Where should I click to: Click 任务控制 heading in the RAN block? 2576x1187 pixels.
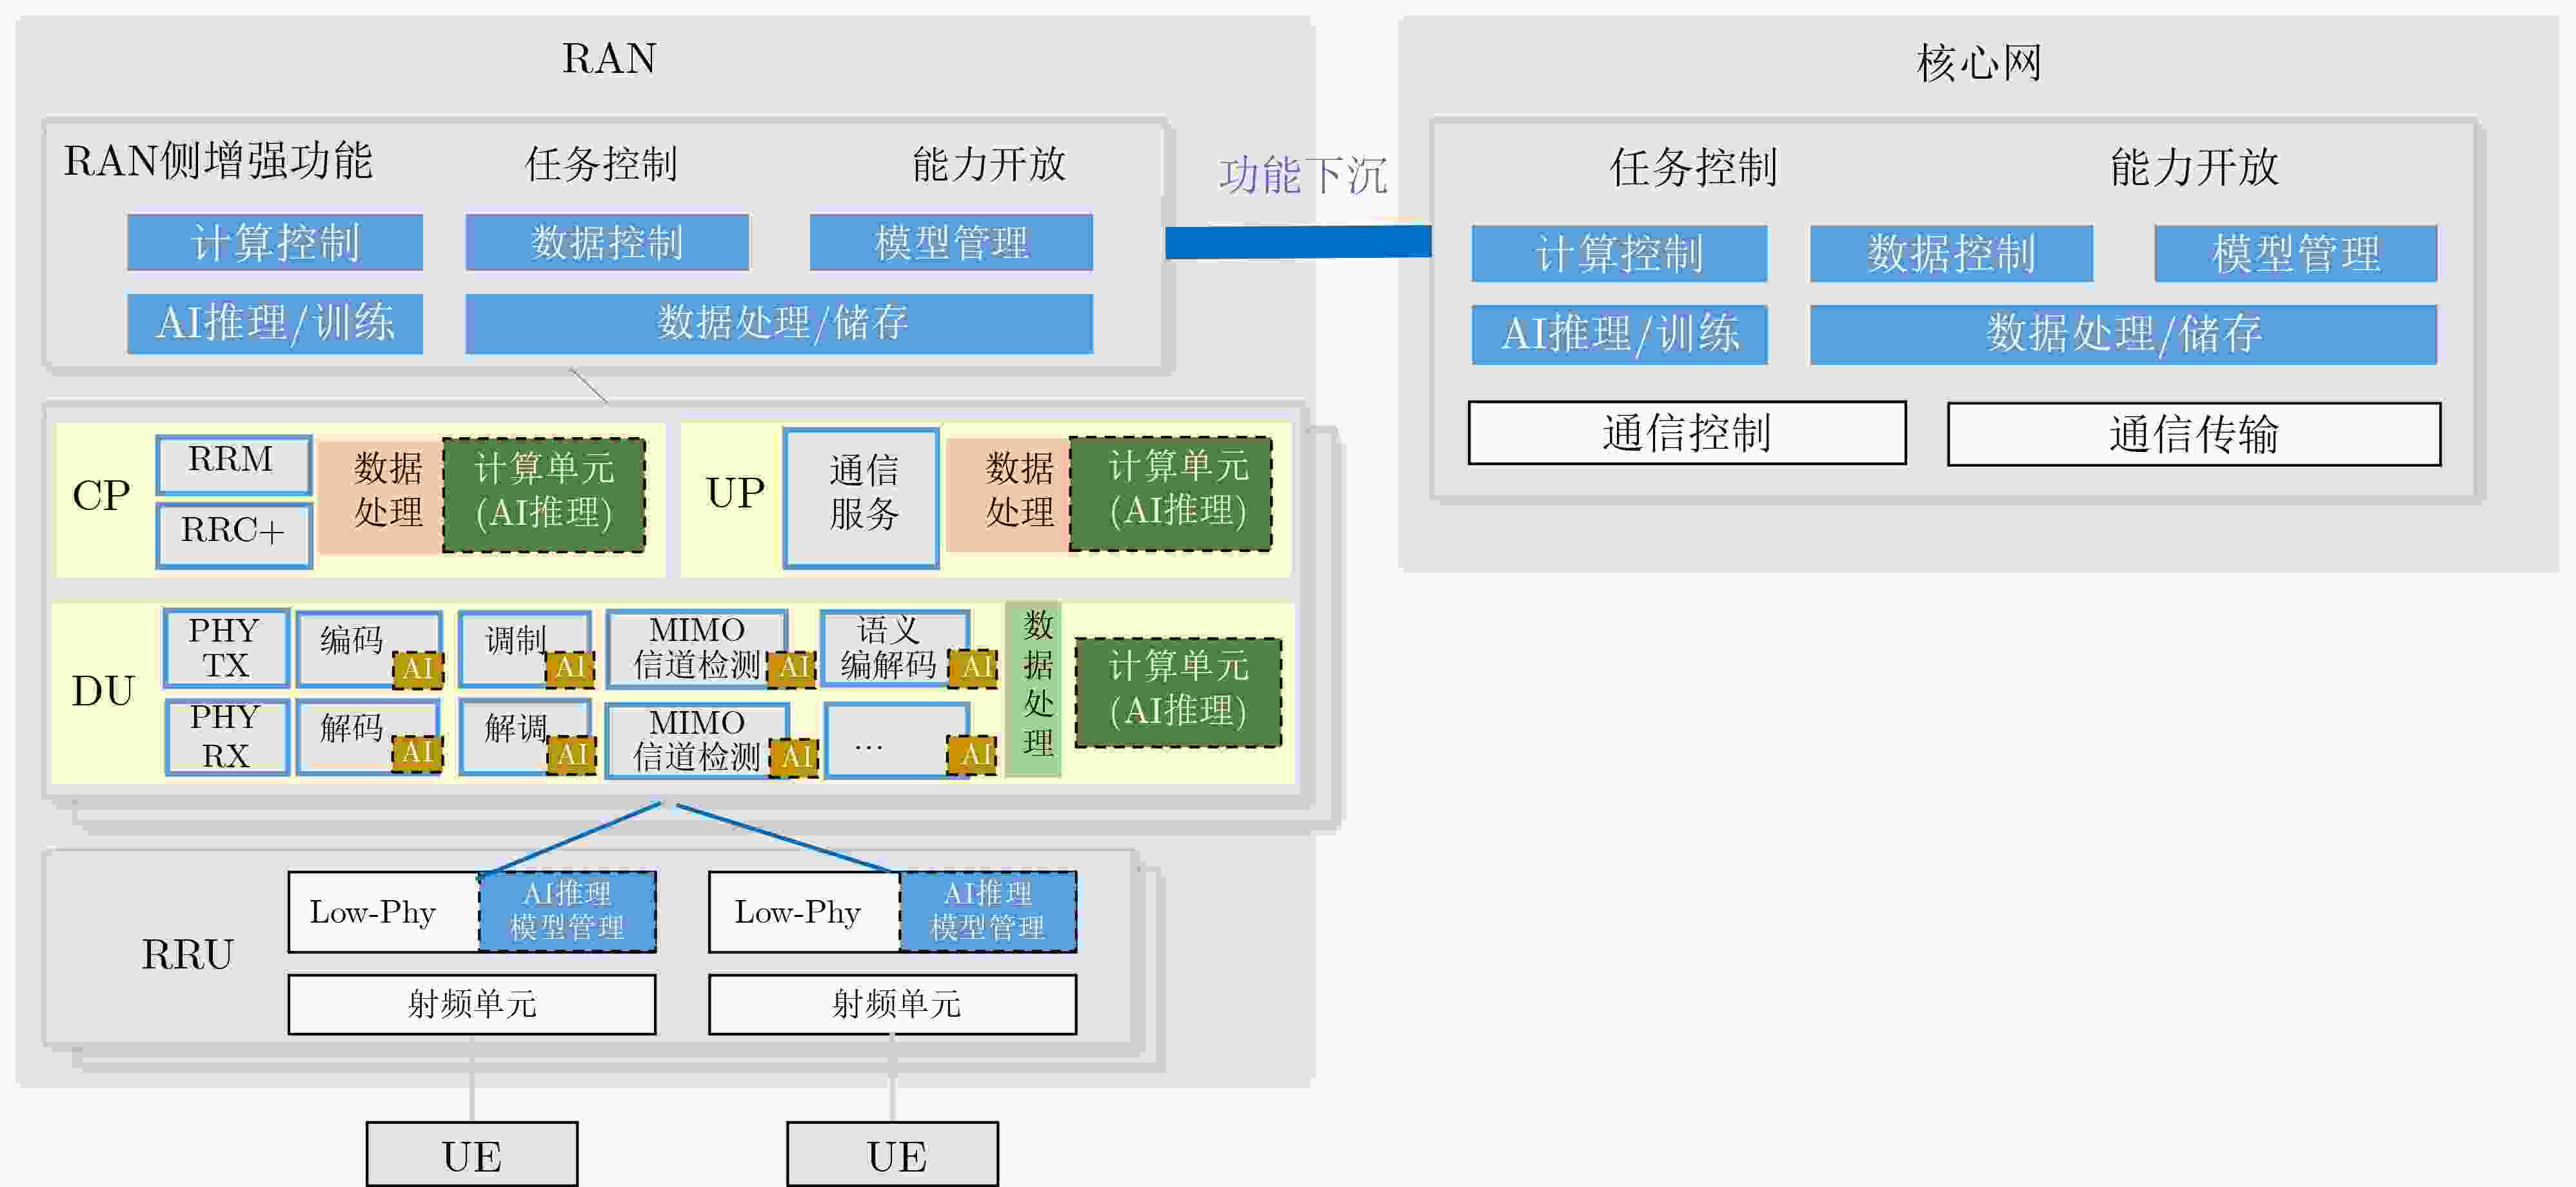coord(601,164)
